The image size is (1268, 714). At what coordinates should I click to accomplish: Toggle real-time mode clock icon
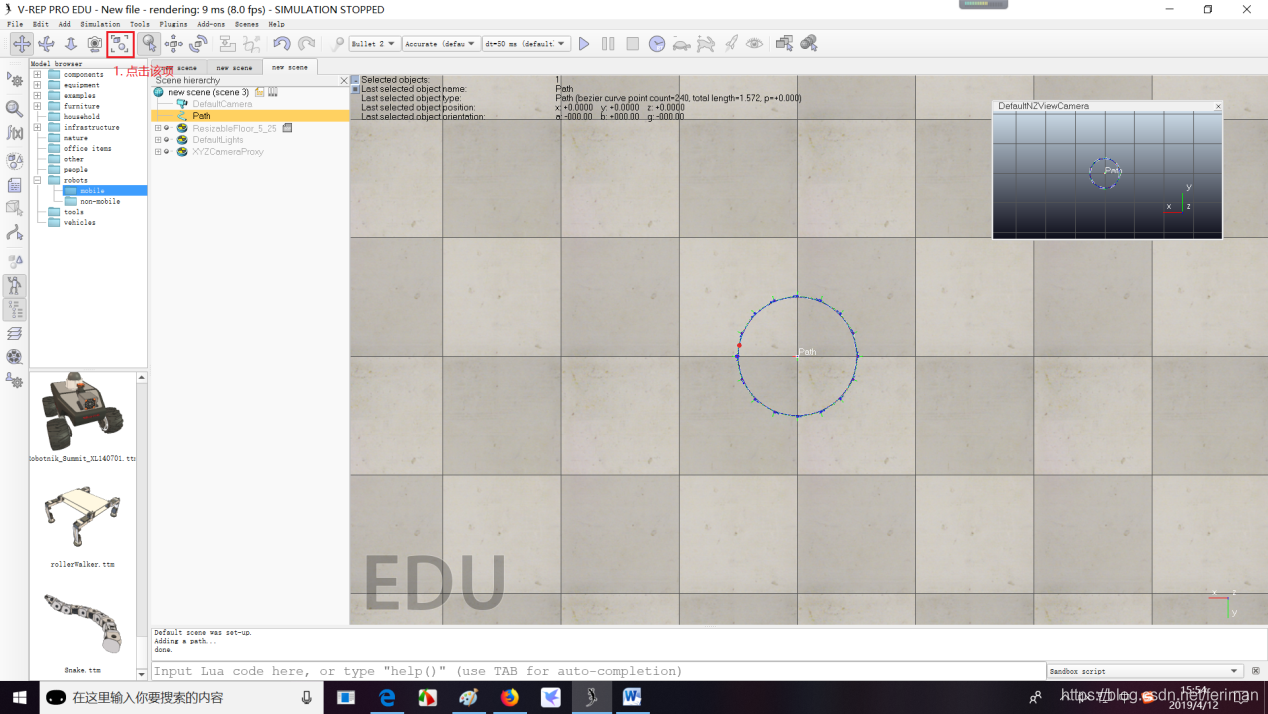pyautogui.click(x=657, y=44)
